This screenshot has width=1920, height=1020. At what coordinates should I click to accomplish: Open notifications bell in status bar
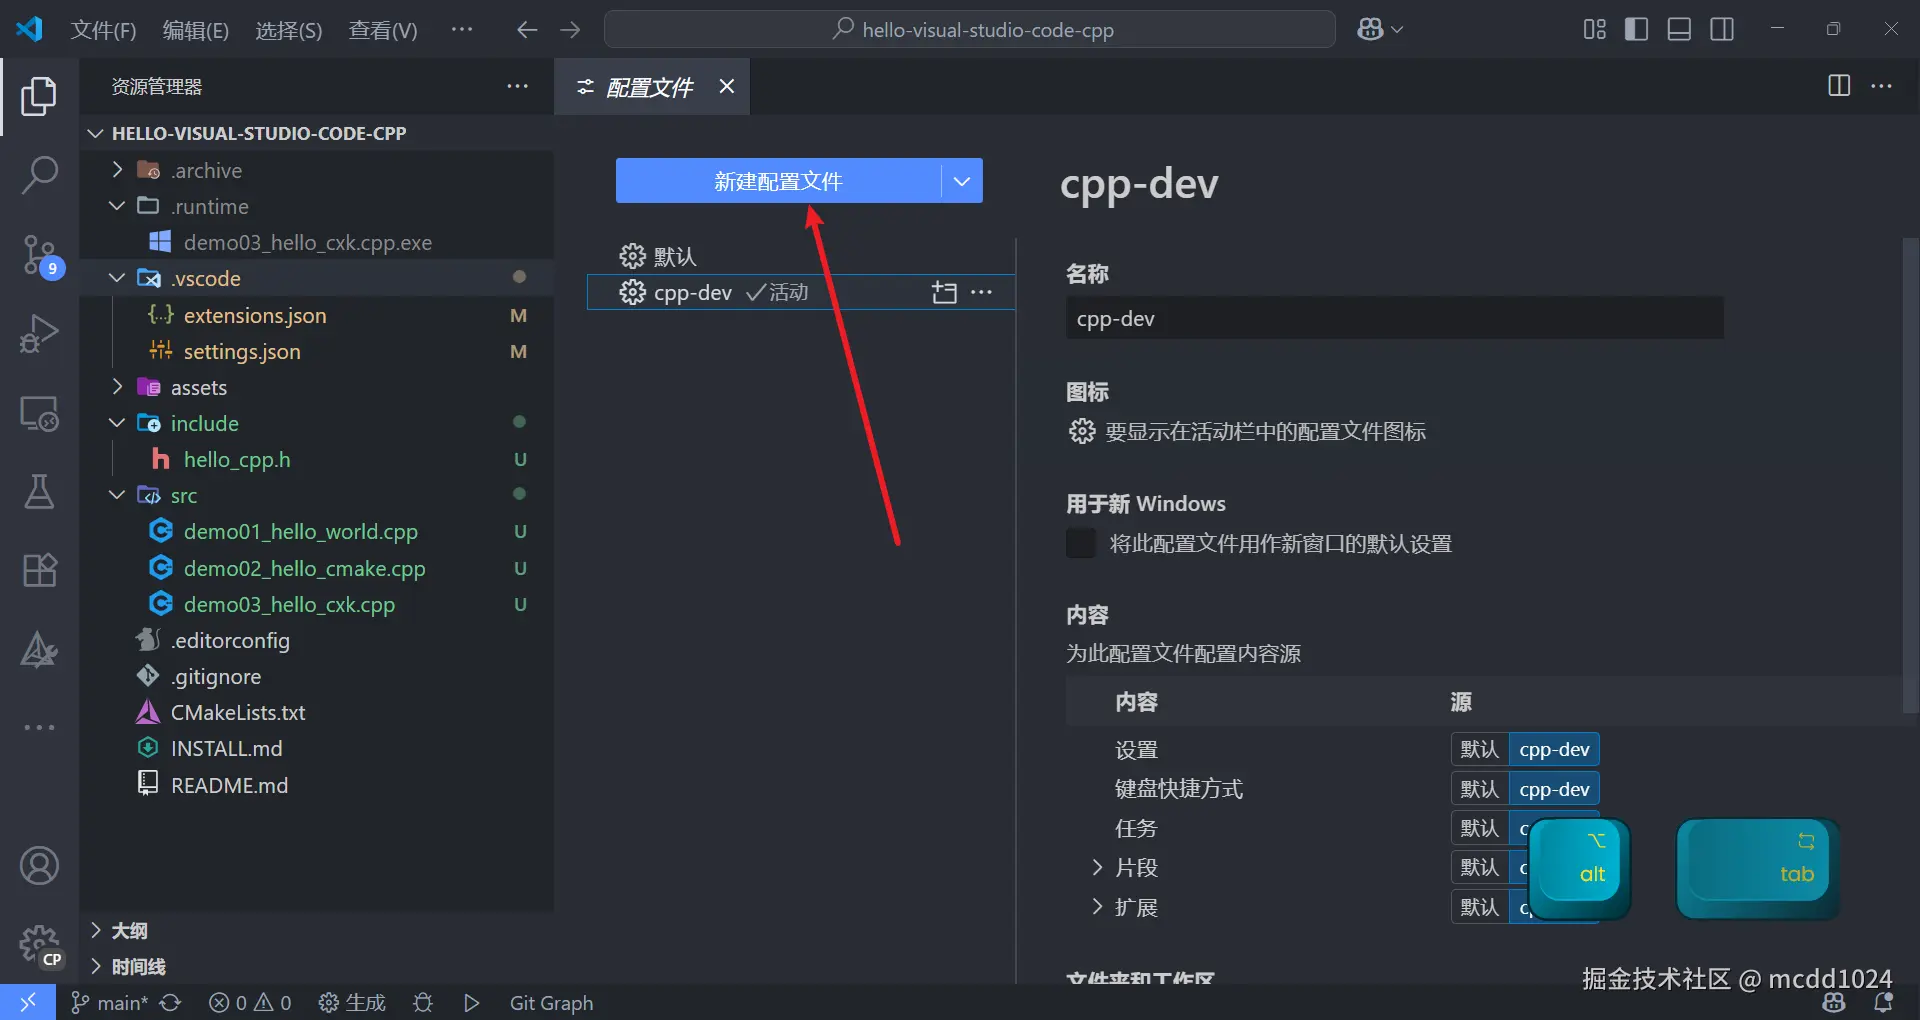tap(1884, 1002)
